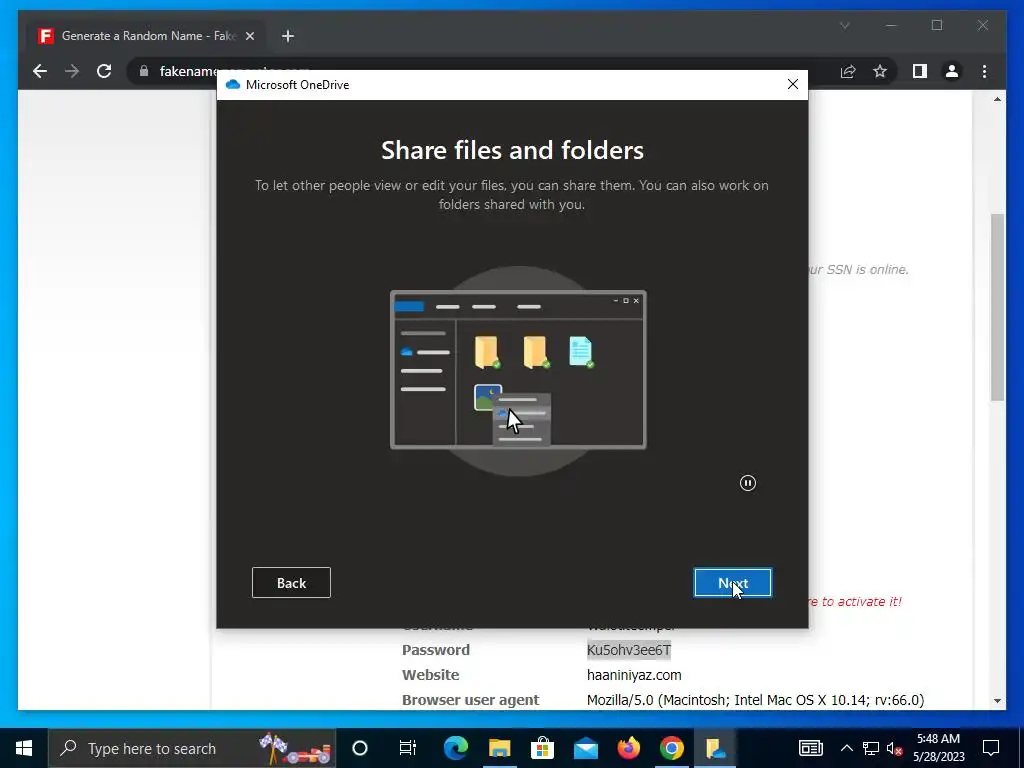Click the muted volume tray icon
Screen dimensions: 1024x768
pos(895,748)
